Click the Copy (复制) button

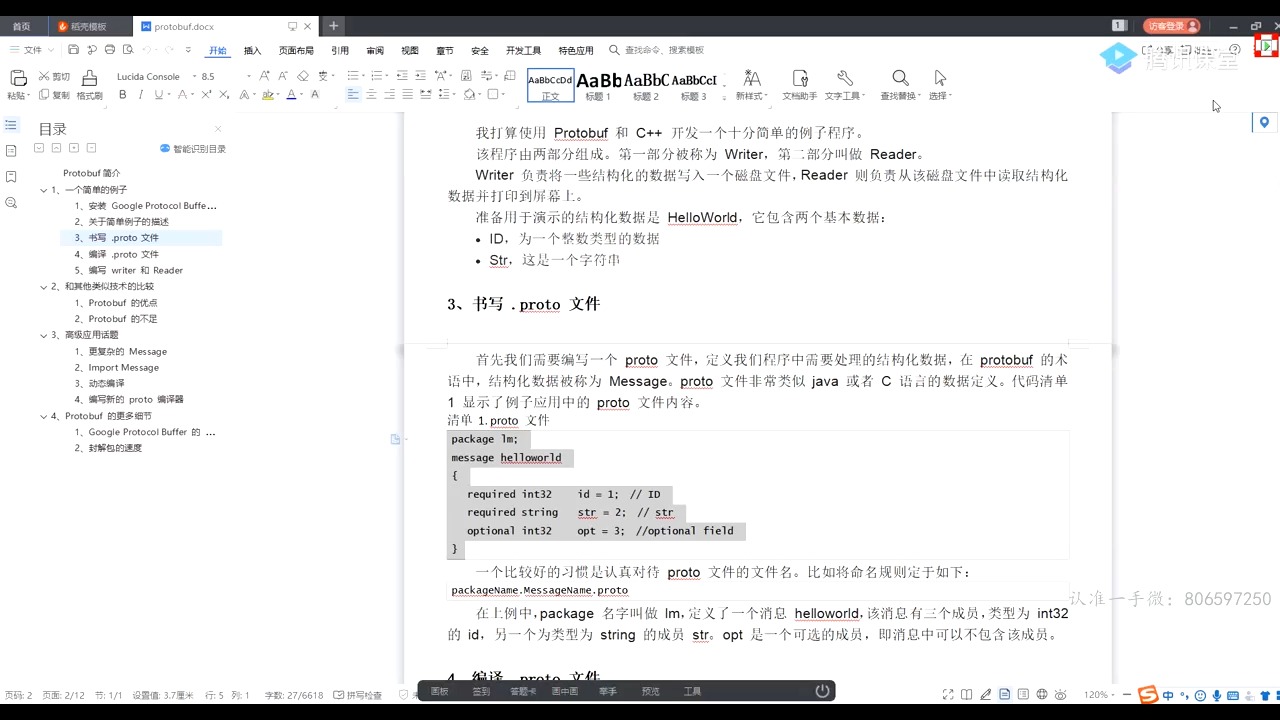(54, 95)
